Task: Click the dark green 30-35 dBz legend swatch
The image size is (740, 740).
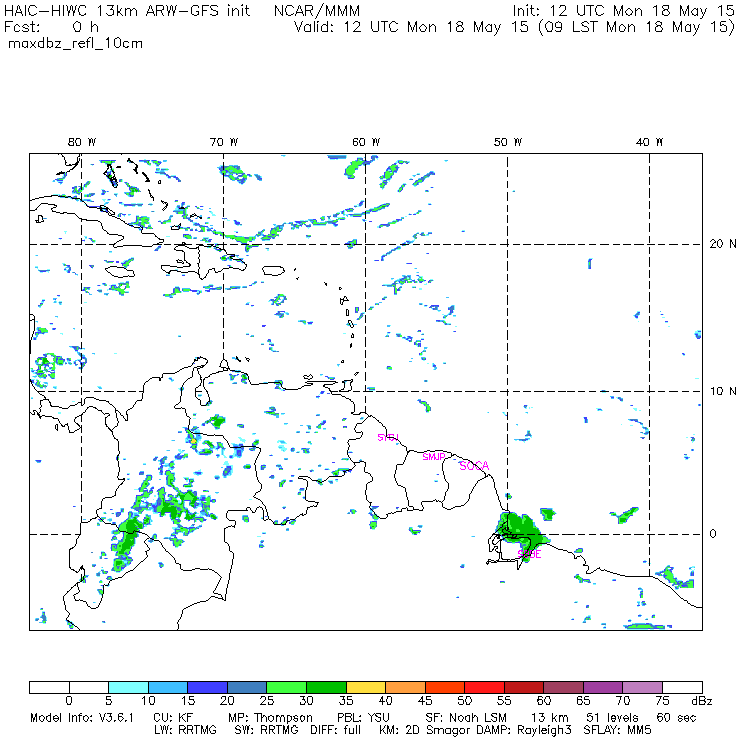Action: [326, 687]
